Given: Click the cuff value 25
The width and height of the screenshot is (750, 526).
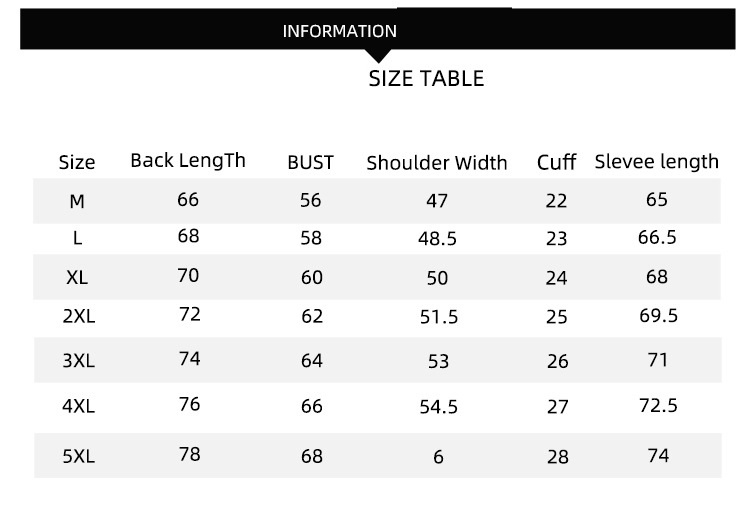Looking at the screenshot, I should tap(557, 317).
